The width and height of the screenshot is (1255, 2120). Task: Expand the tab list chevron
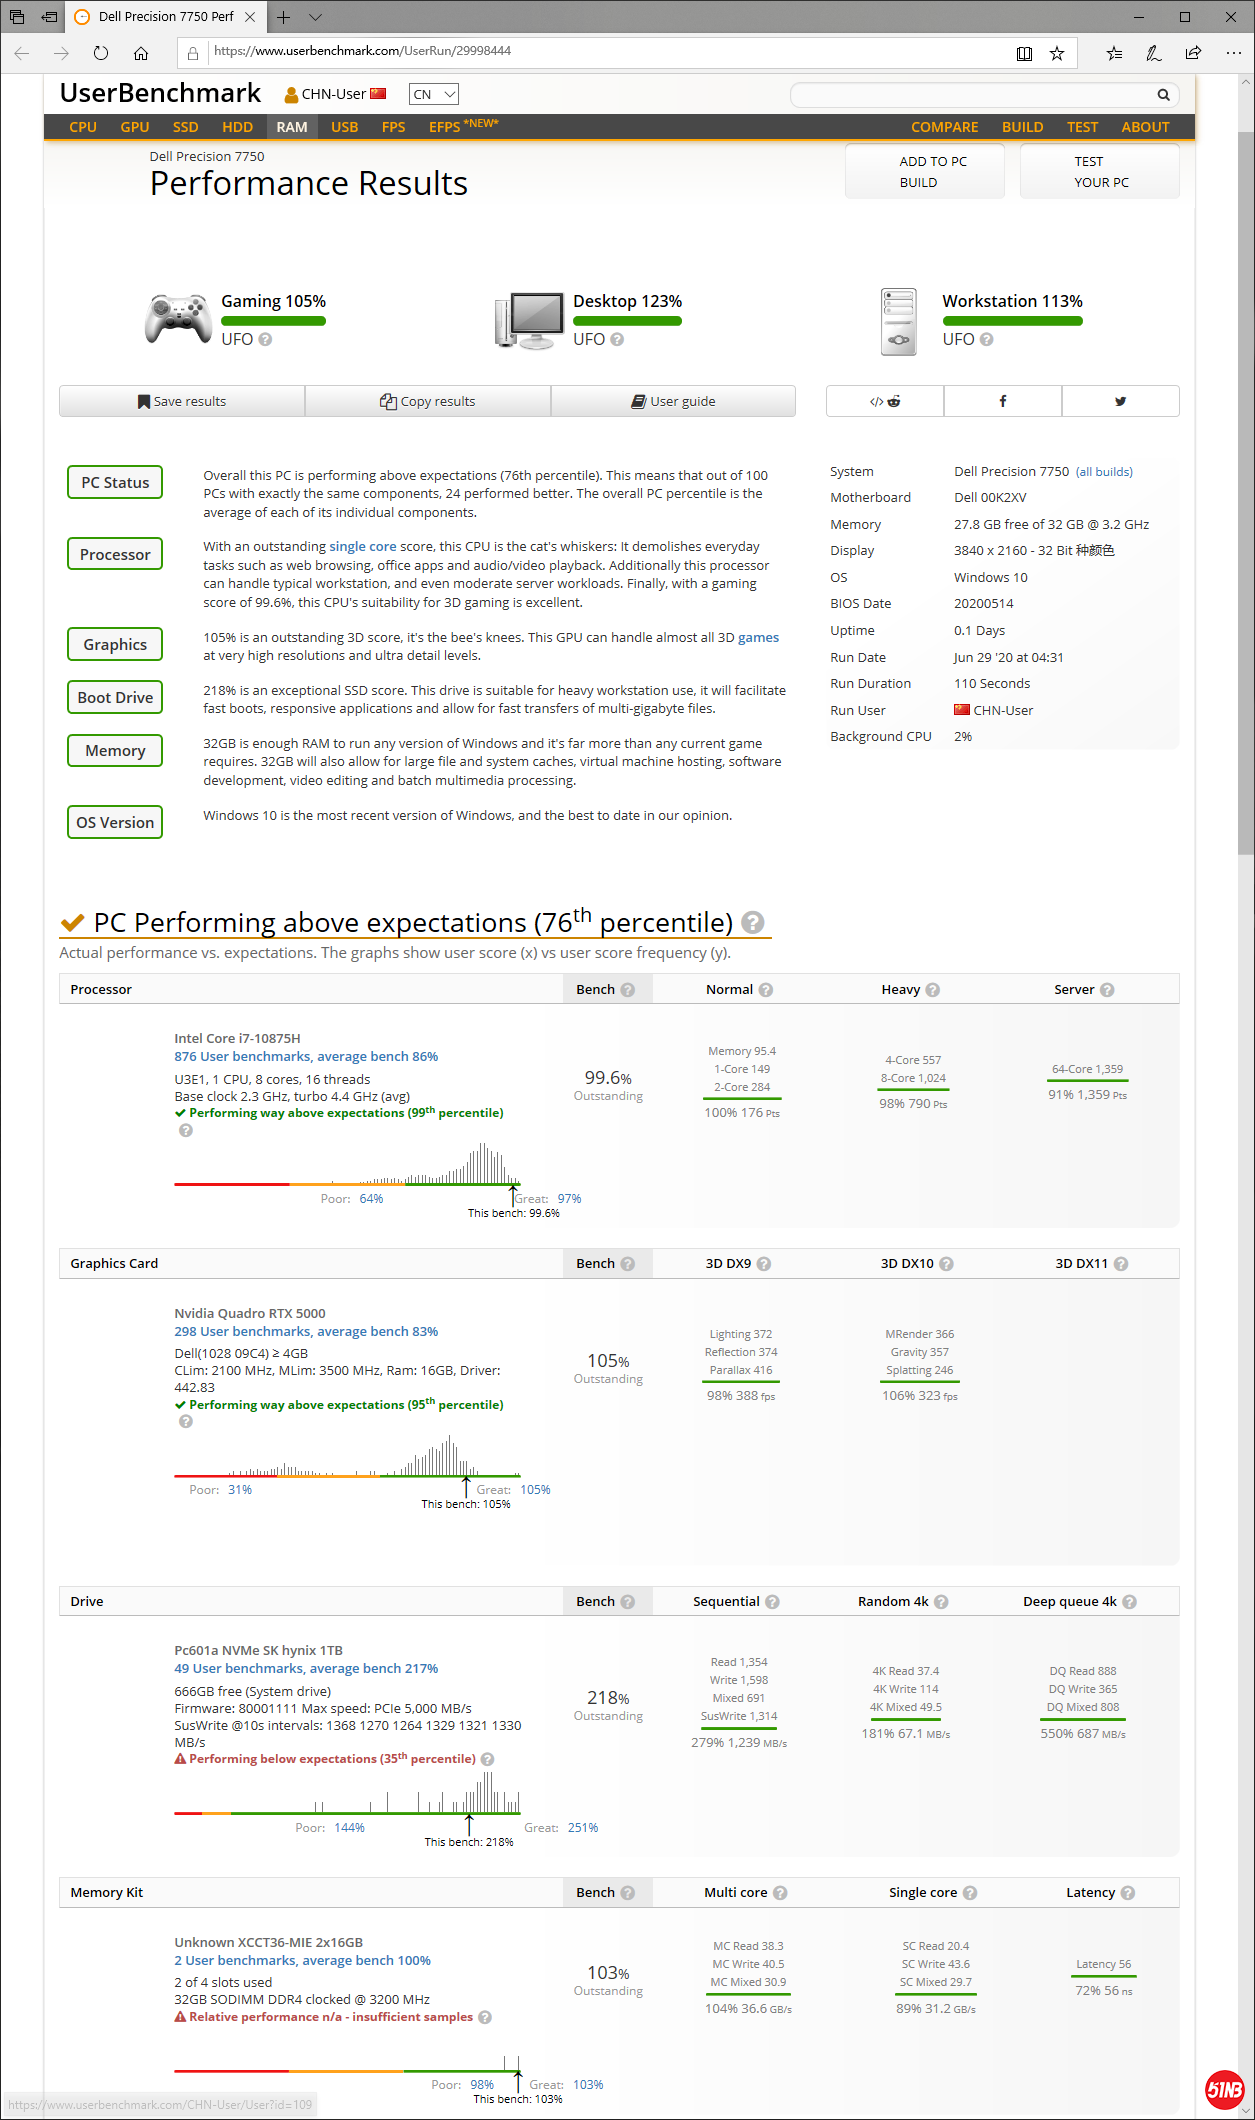pos(315,17)
